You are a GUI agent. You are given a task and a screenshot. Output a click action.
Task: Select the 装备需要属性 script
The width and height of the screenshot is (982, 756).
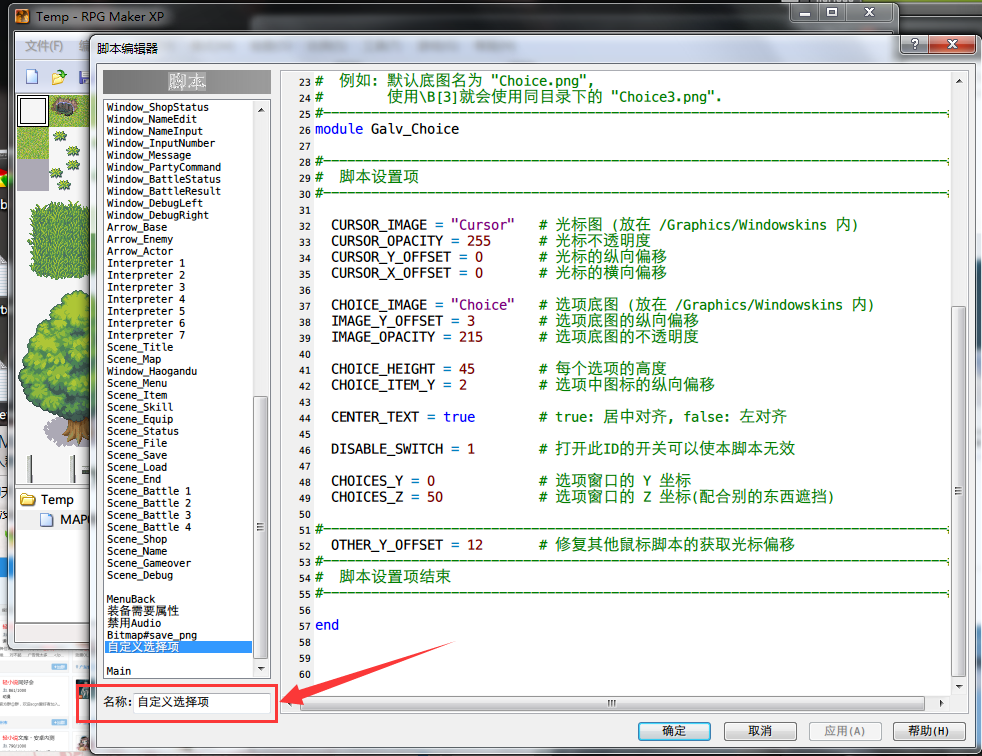click(x=143, y=611)
